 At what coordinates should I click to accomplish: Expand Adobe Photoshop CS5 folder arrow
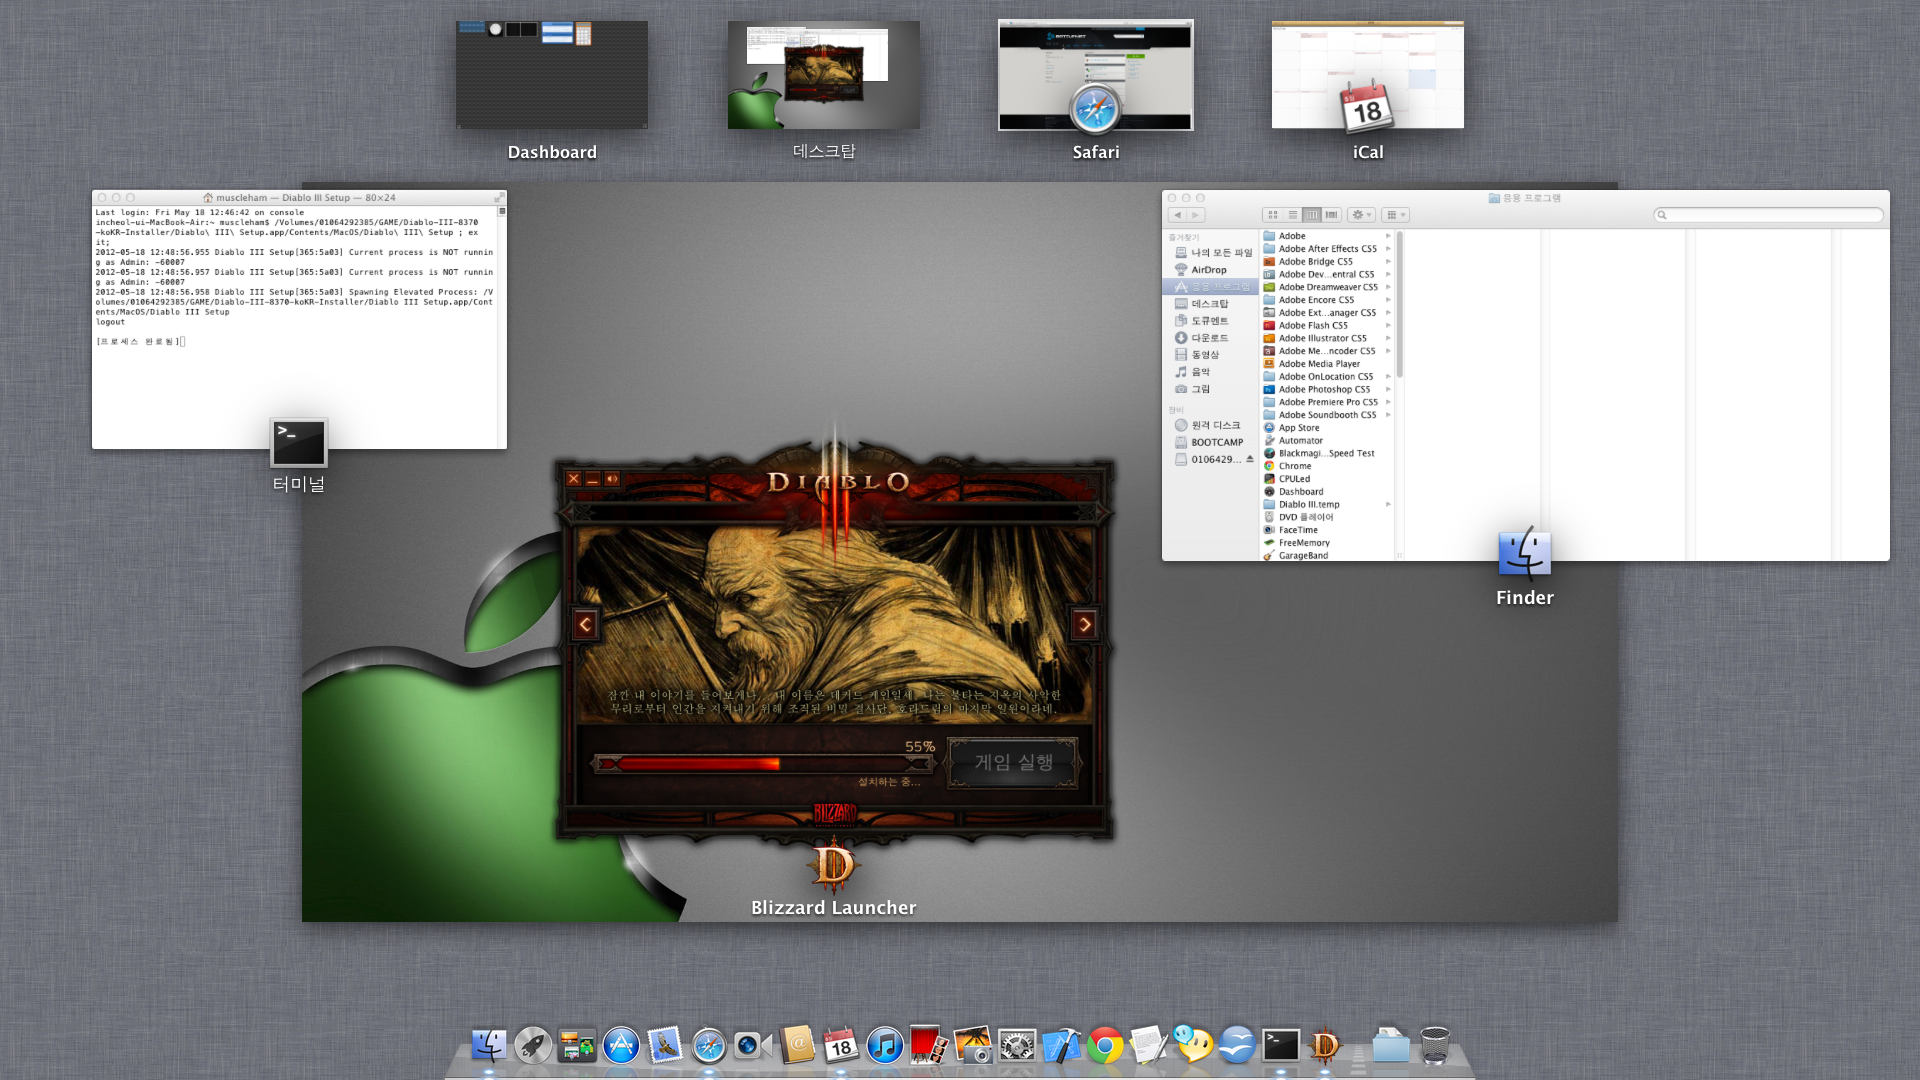tap(1388, 390)
